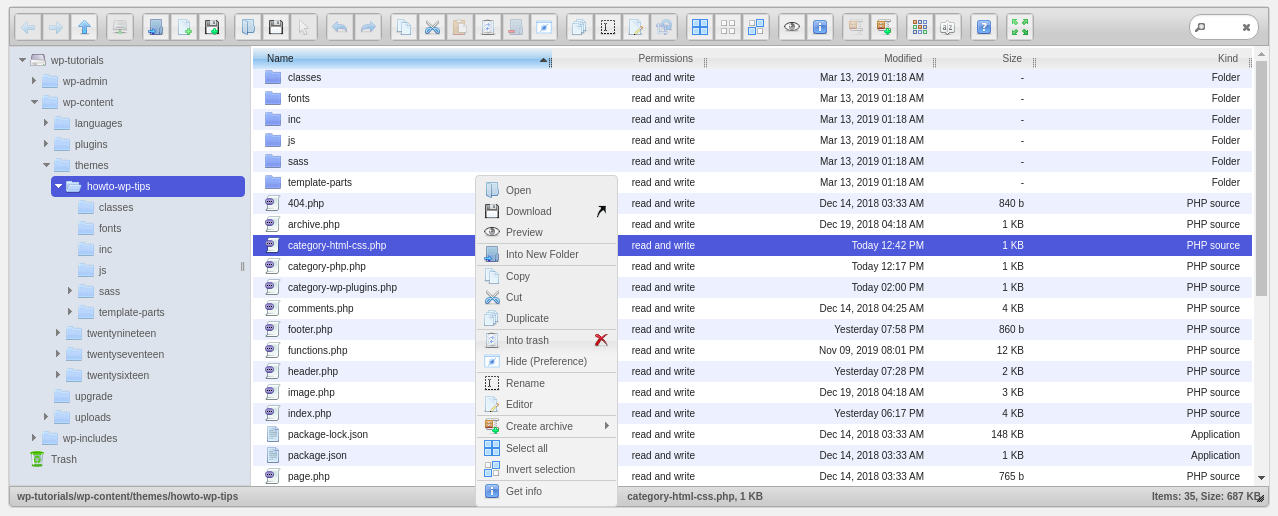Click the toolbar Duplicate icon
The height and width of the screenshot is (516, 1278).
coord(580,27)
